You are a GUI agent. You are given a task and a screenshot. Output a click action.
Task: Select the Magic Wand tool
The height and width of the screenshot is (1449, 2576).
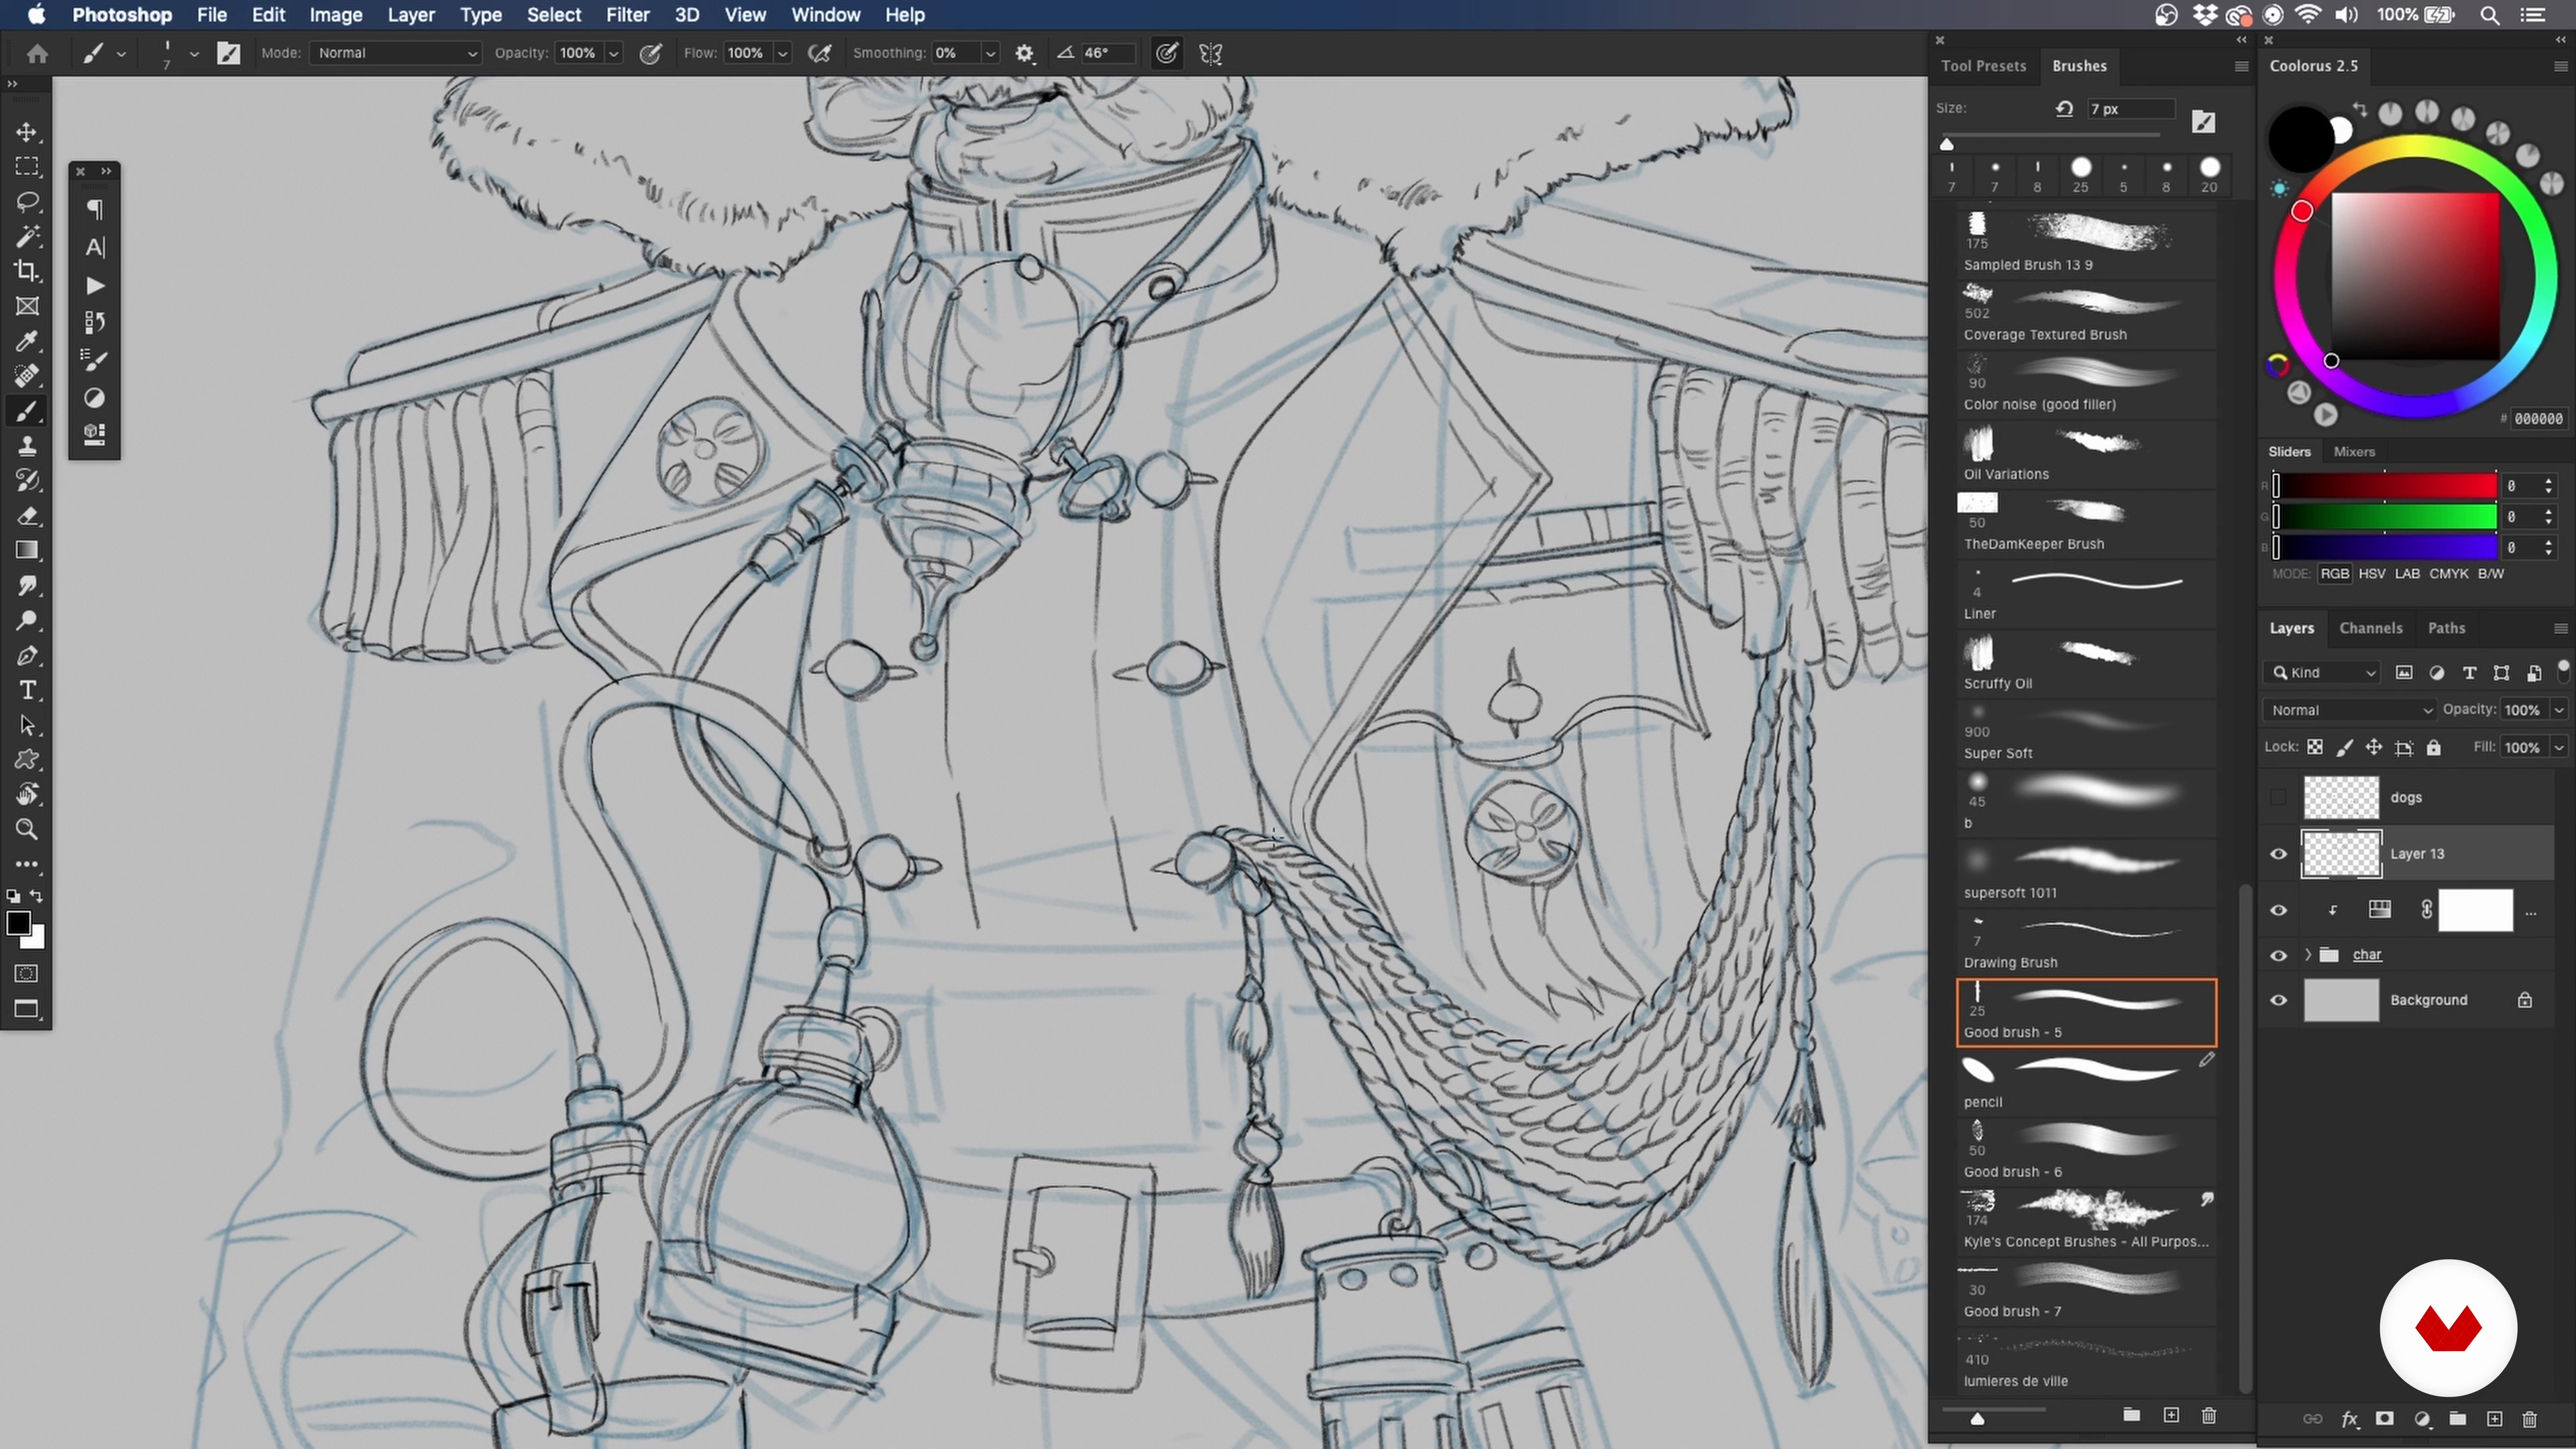[27, 236]
